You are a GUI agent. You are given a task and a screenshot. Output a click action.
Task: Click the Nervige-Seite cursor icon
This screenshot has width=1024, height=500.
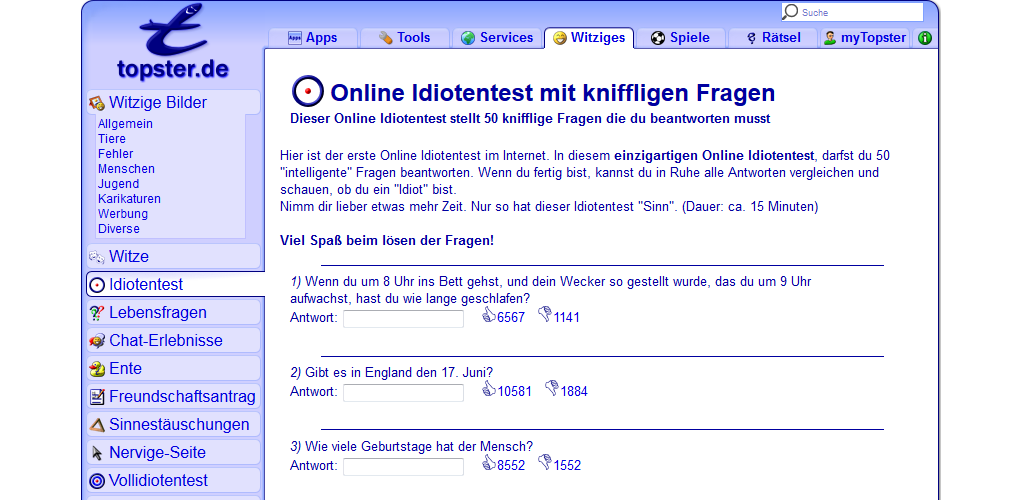97,453
